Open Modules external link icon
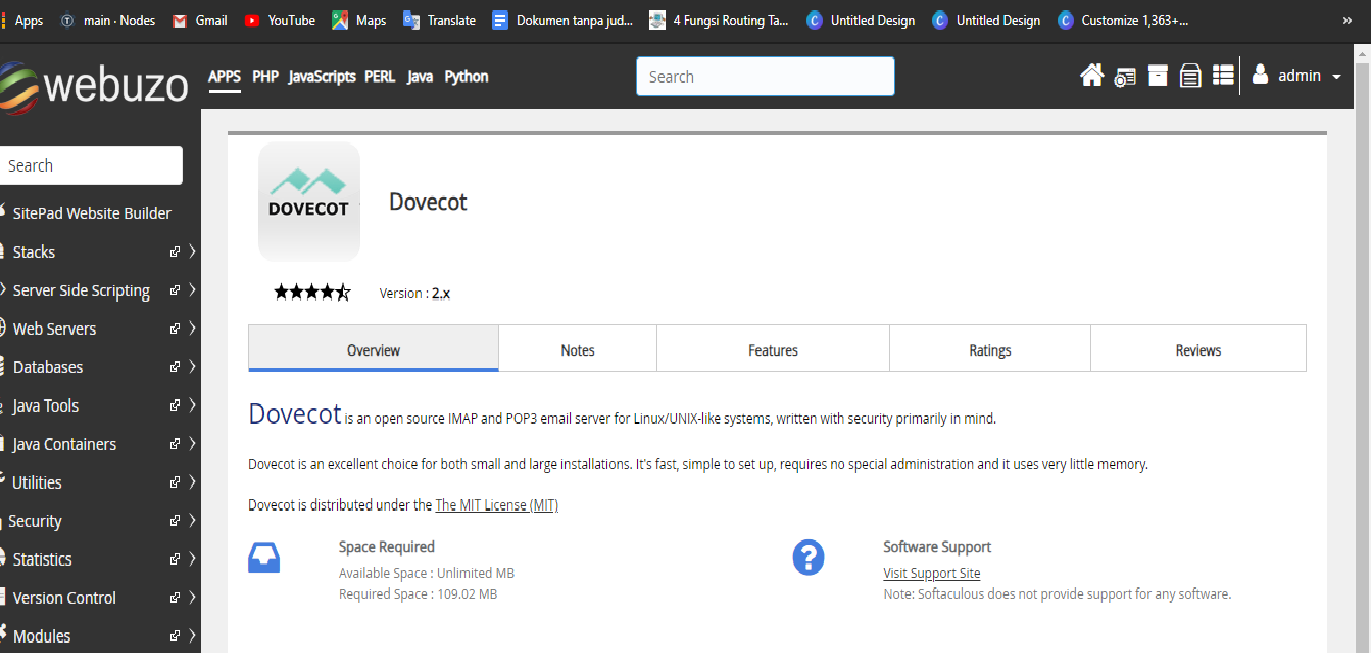This screenshot has width=1371, height=653. click(175, 636)
